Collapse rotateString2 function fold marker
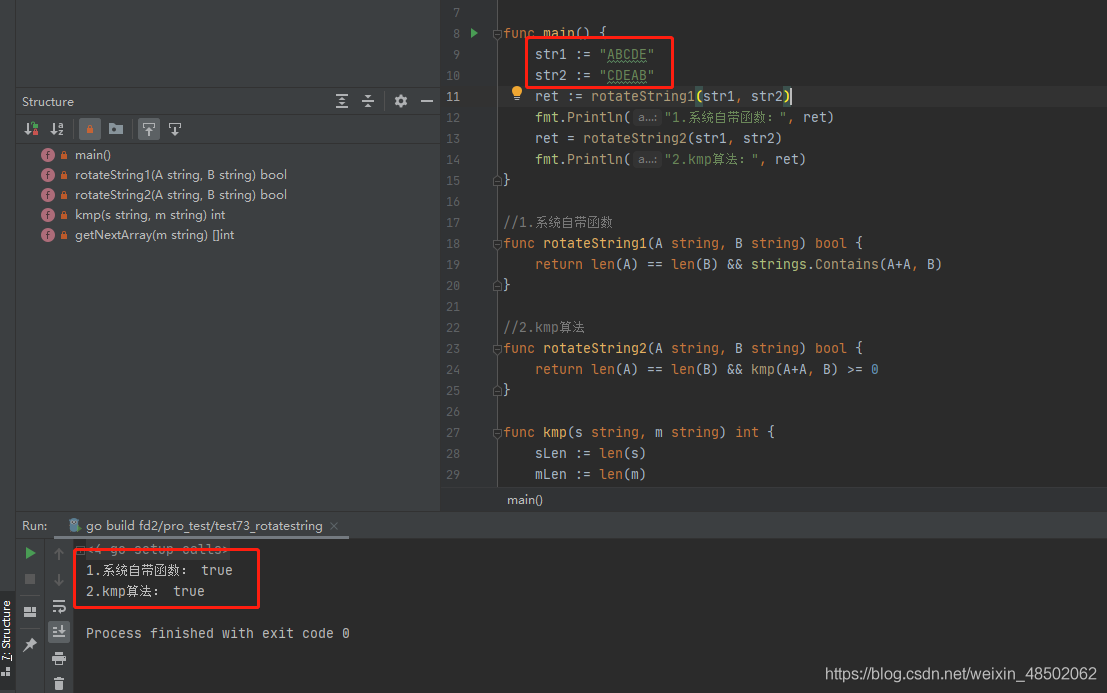The height and width of the screenshot is (693, 1107). coord(497,349)
